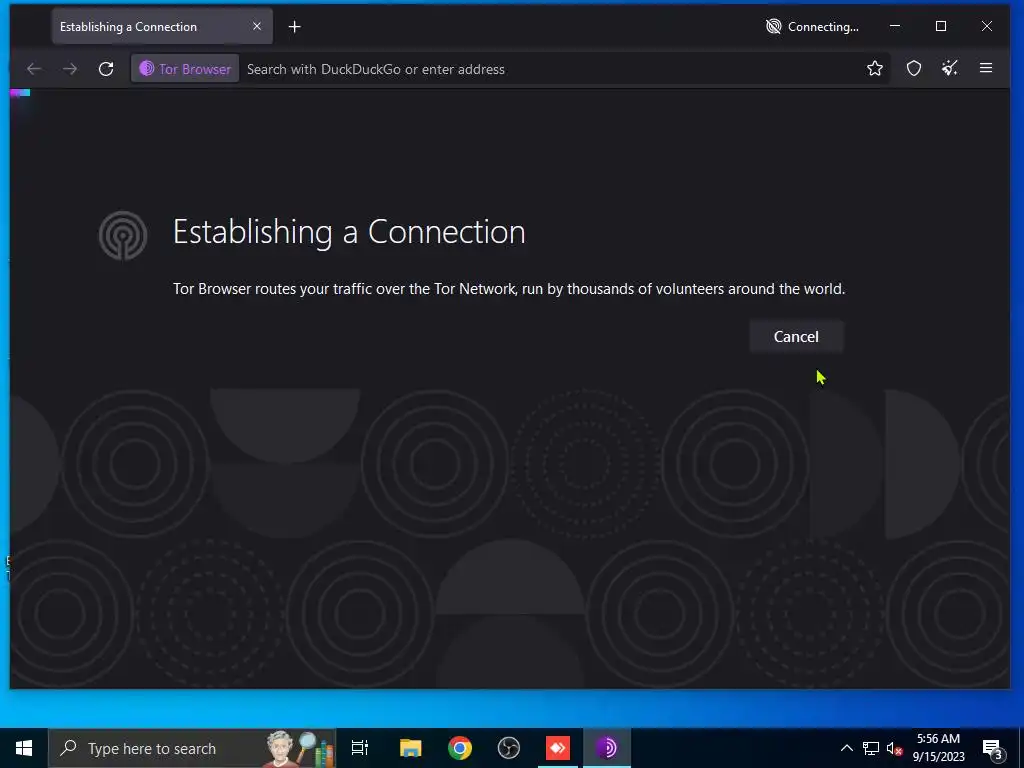Open a new tab with plus button

click(x=295, y=27)
